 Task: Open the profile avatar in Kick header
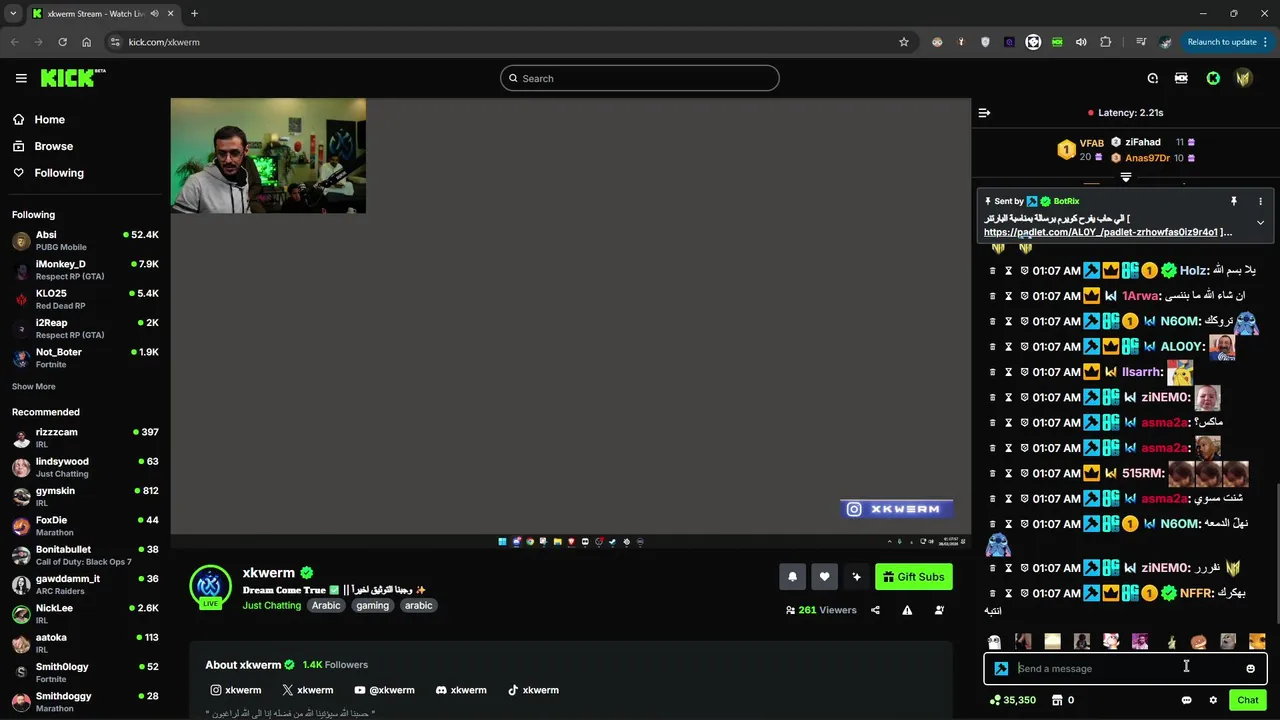1243,78
